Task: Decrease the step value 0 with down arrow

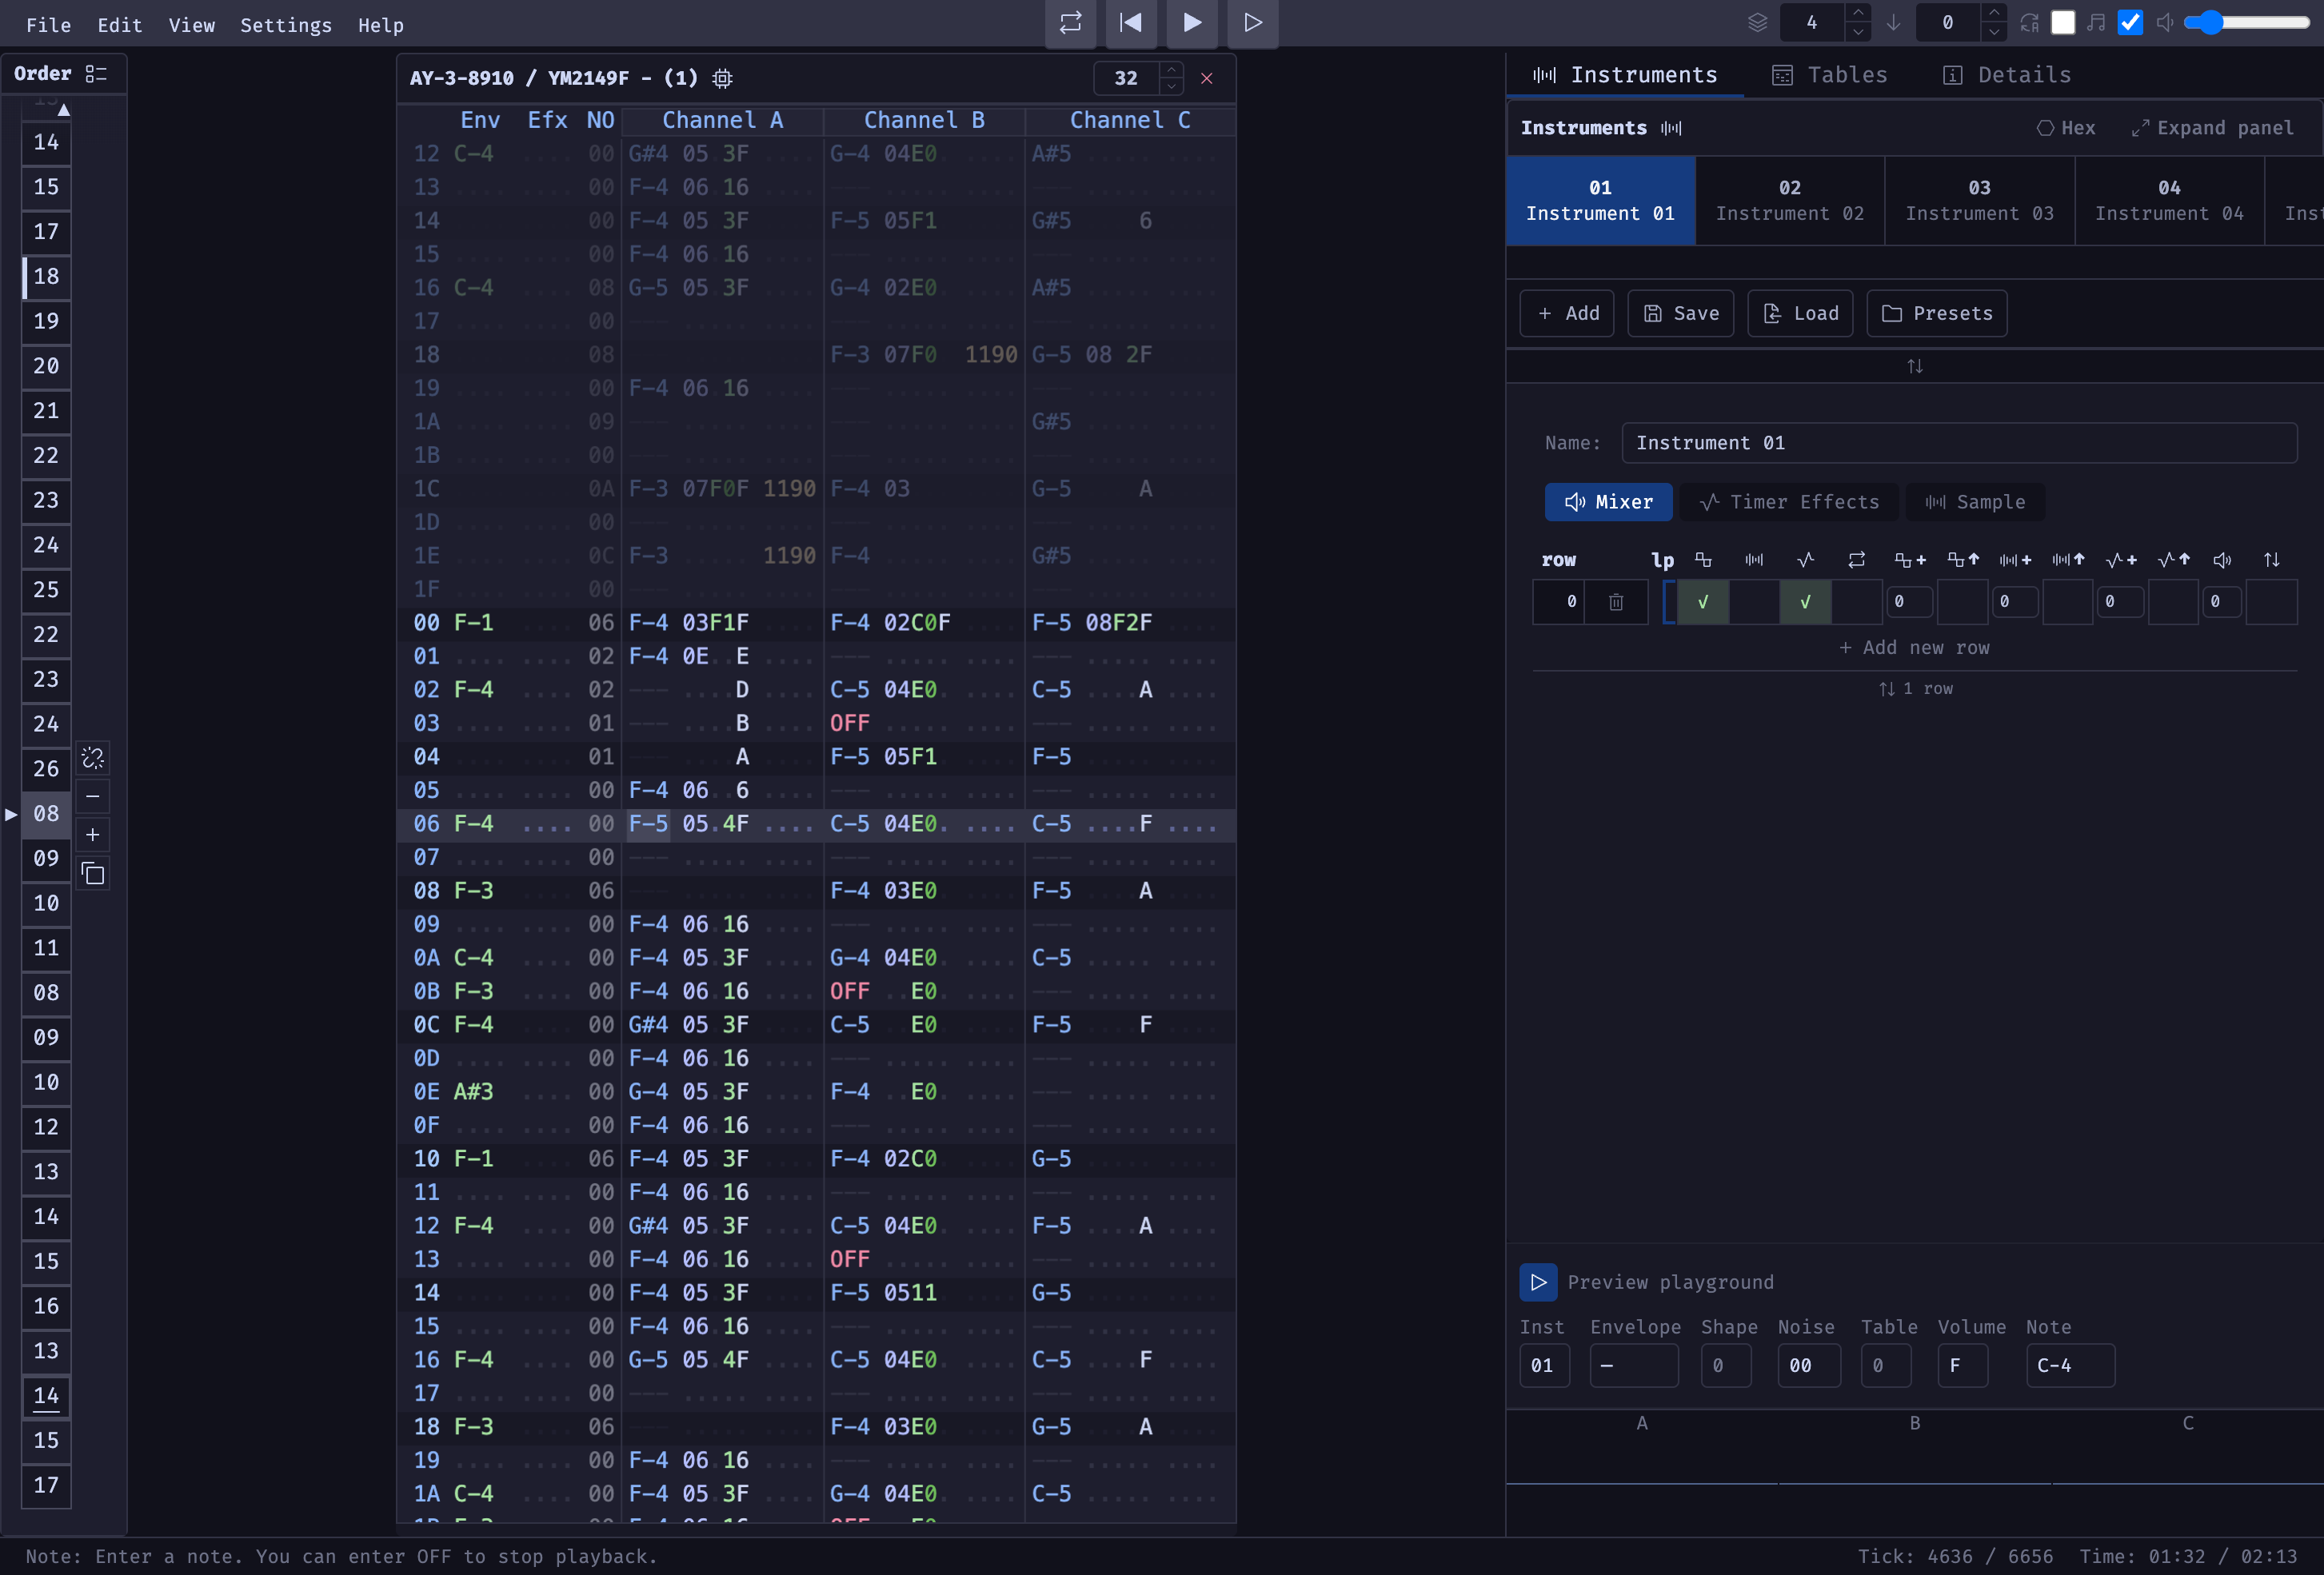Action: [x=1993, y=32]
